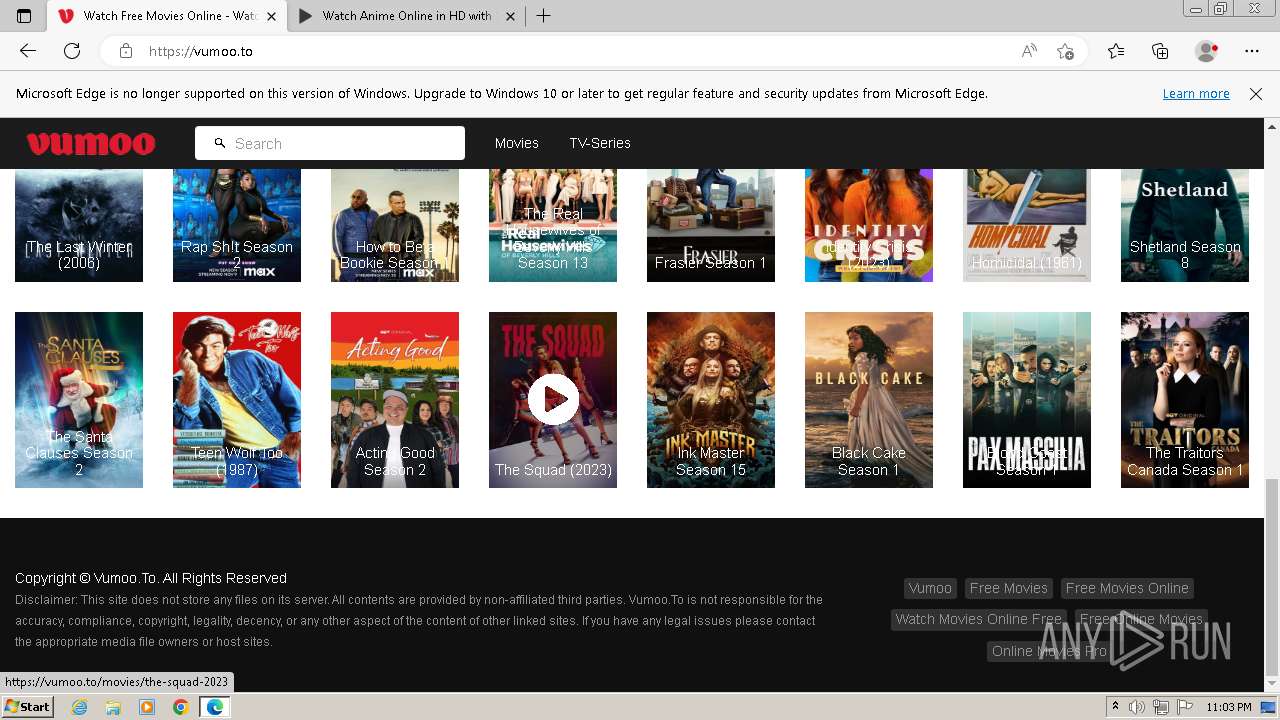Close the Watch Free Movies Online tab
Screen dimensions: 1280x720
tap(270, 16)
